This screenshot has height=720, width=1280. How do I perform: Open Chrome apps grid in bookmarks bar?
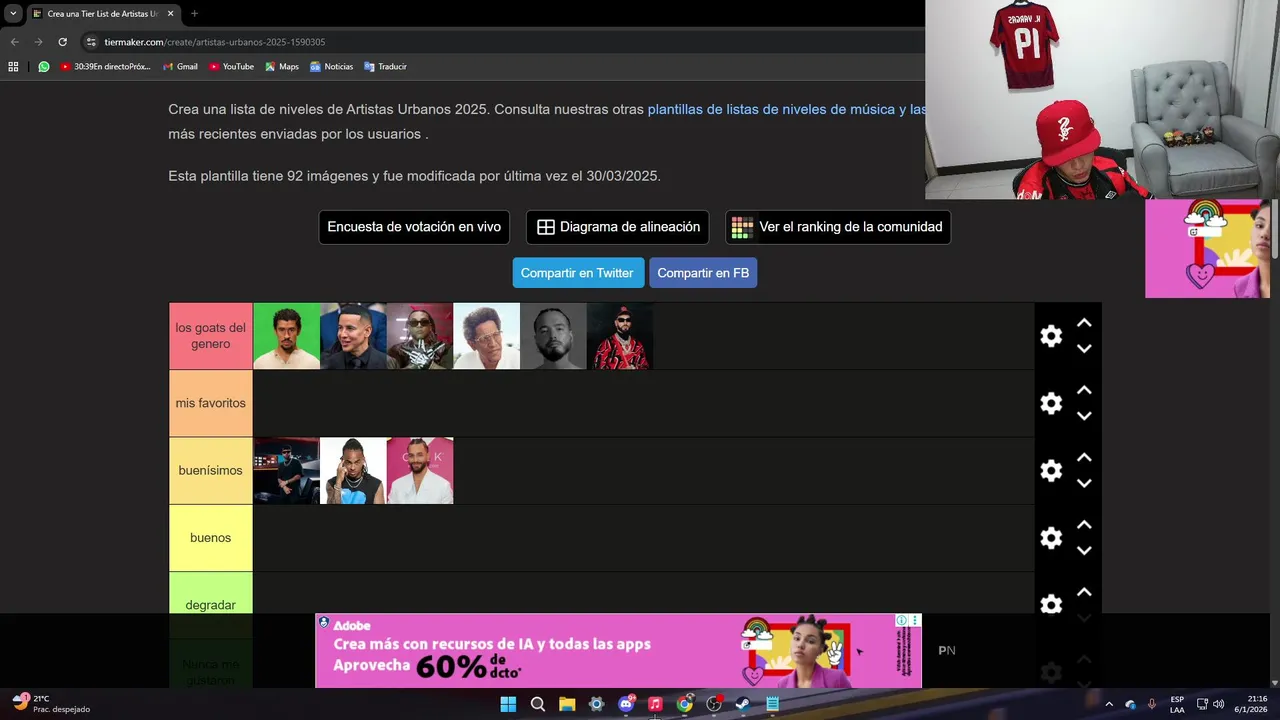[x=13, y=67]
